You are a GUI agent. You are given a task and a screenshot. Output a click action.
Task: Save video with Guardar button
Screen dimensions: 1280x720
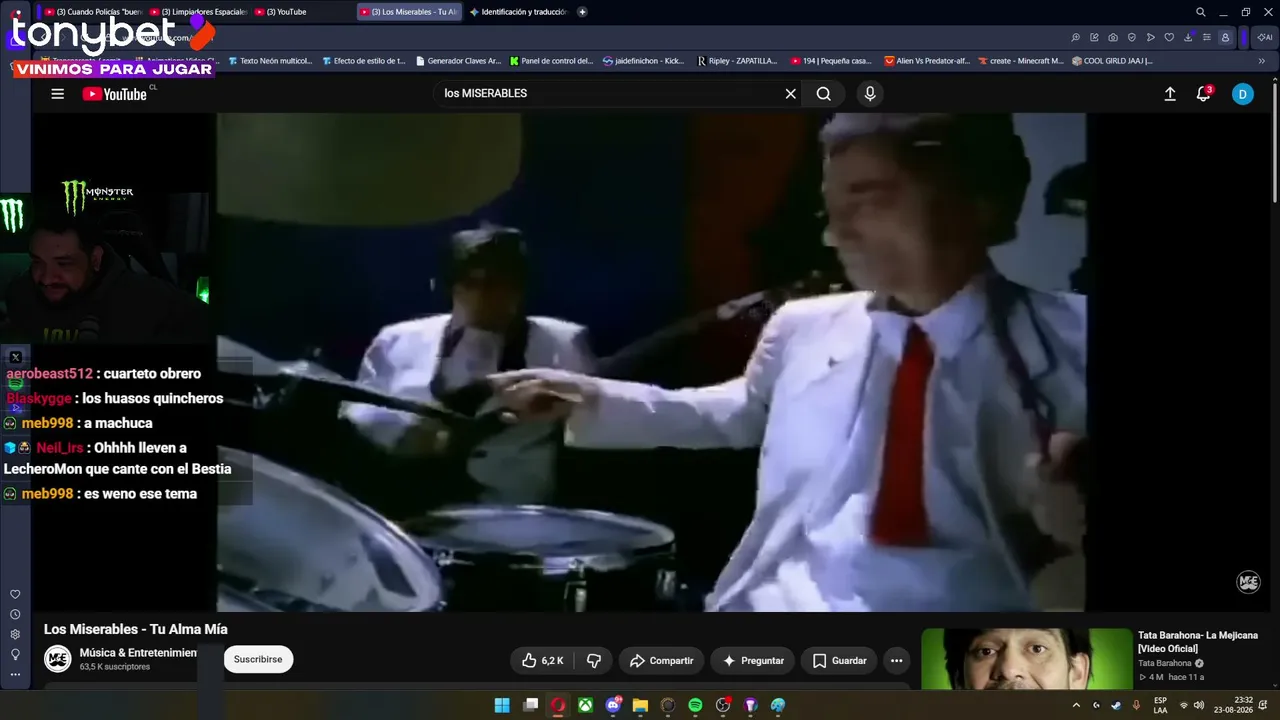[x=839, y=661]
